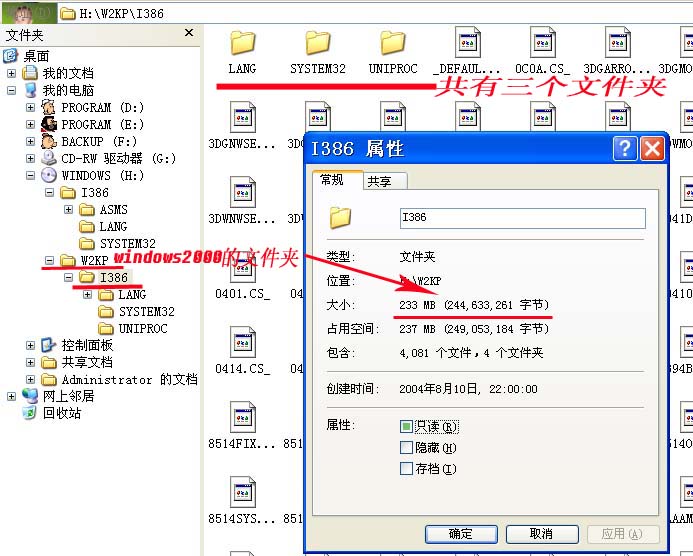Image resolution: width=693 pixels, height=556 pixels.
Task: Click the 控制面板 control panel icon
Action: pos(49,345)
